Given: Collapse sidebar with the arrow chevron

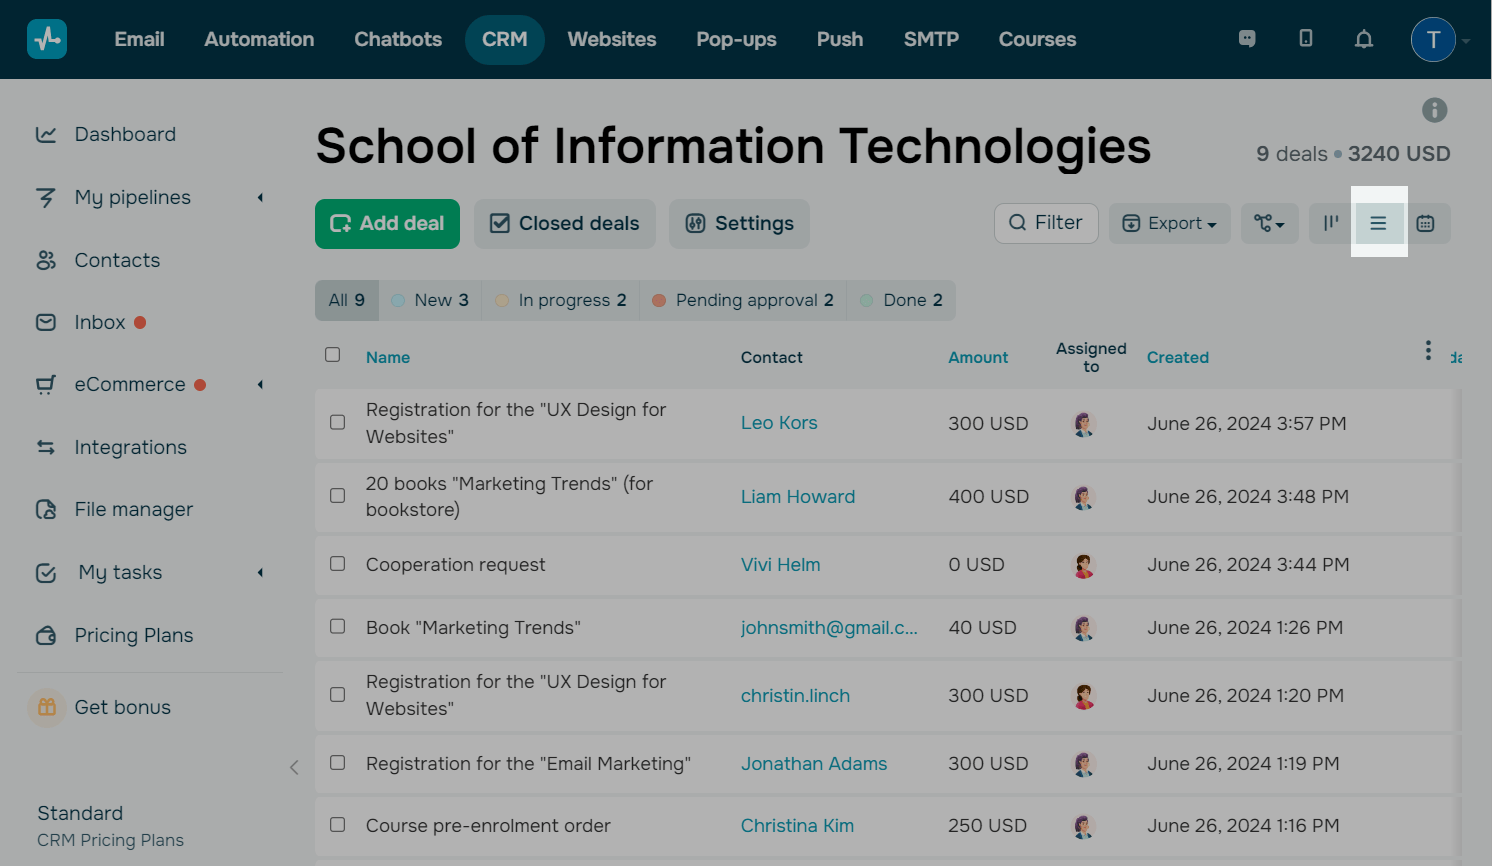Looking at the screenshot, I should pos(294,767).
